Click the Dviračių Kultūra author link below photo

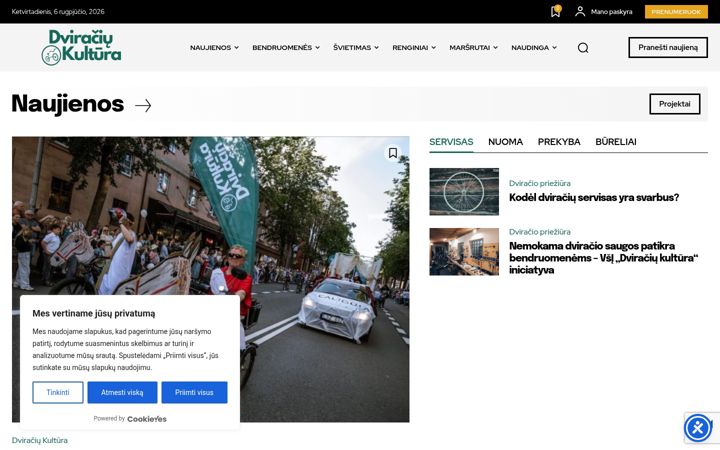(x=39, y=440)
